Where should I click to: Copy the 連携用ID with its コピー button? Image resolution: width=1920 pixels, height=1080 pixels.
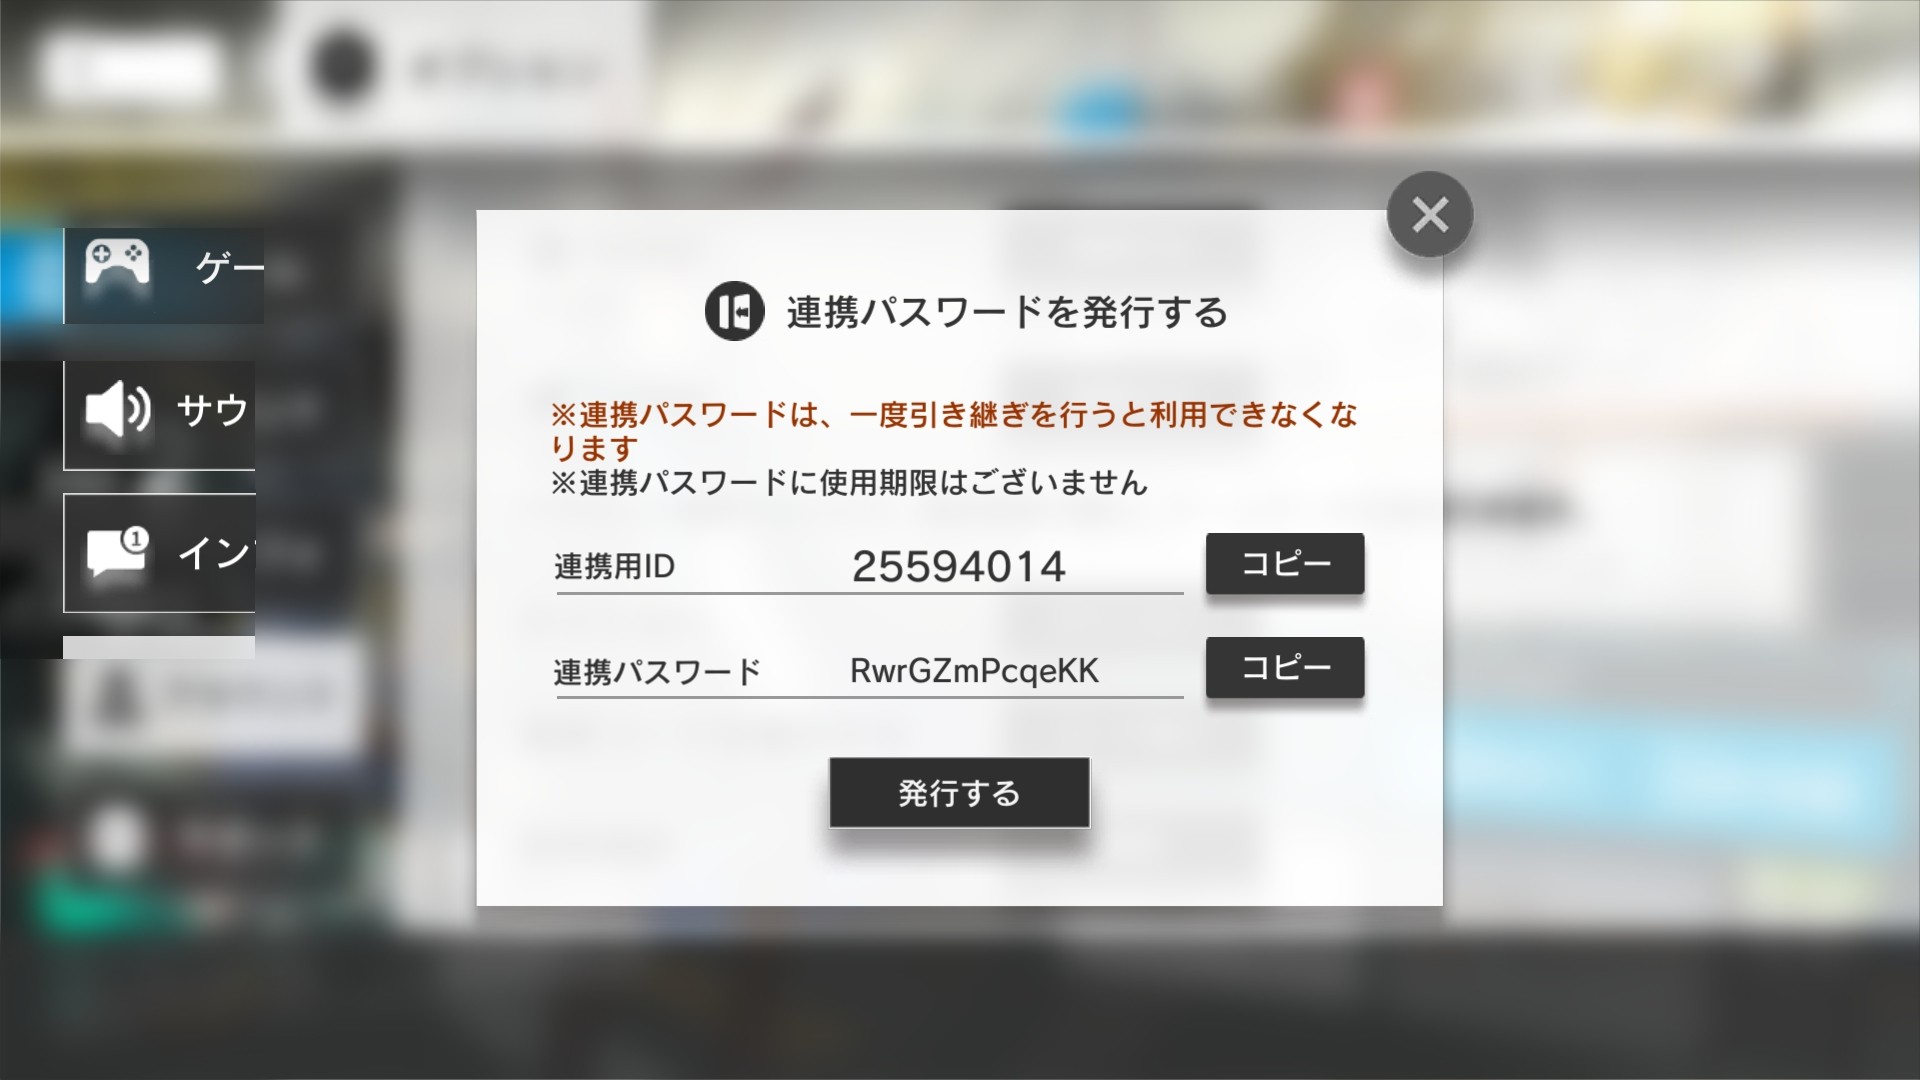pyautogui.click(x=1285, y=564)
